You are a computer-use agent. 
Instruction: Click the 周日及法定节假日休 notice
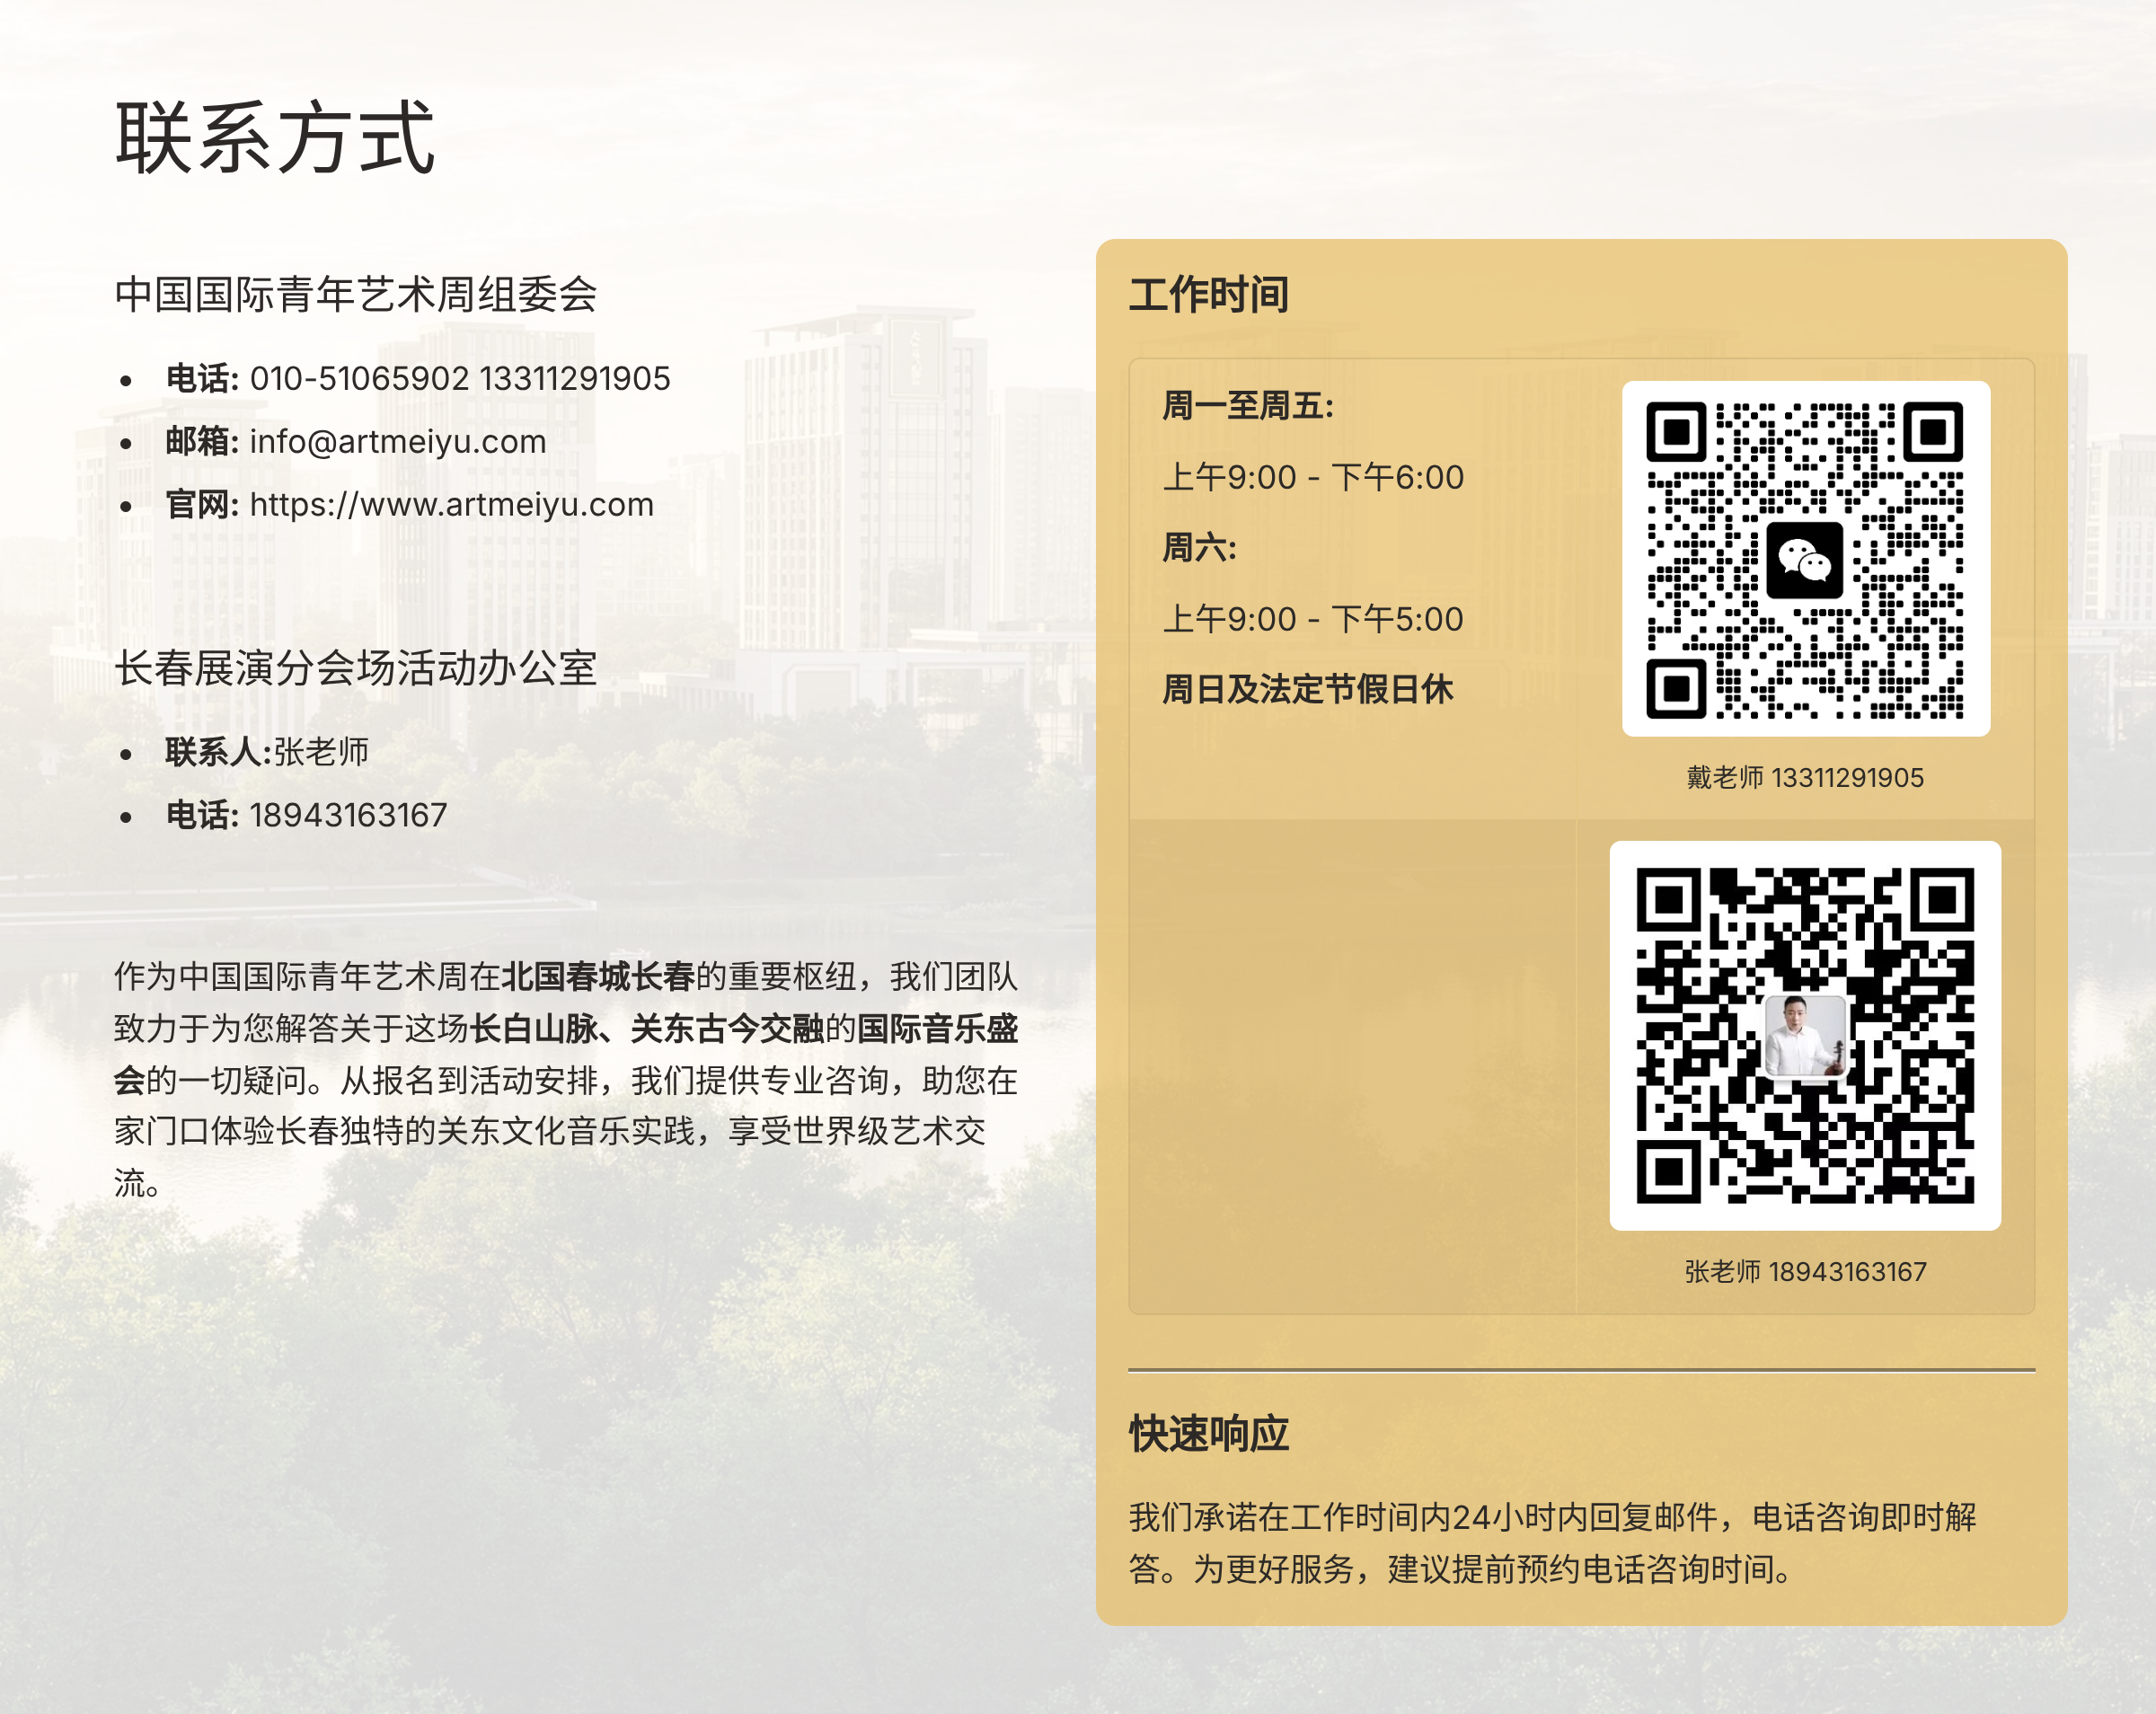(x=1306, y=689)
